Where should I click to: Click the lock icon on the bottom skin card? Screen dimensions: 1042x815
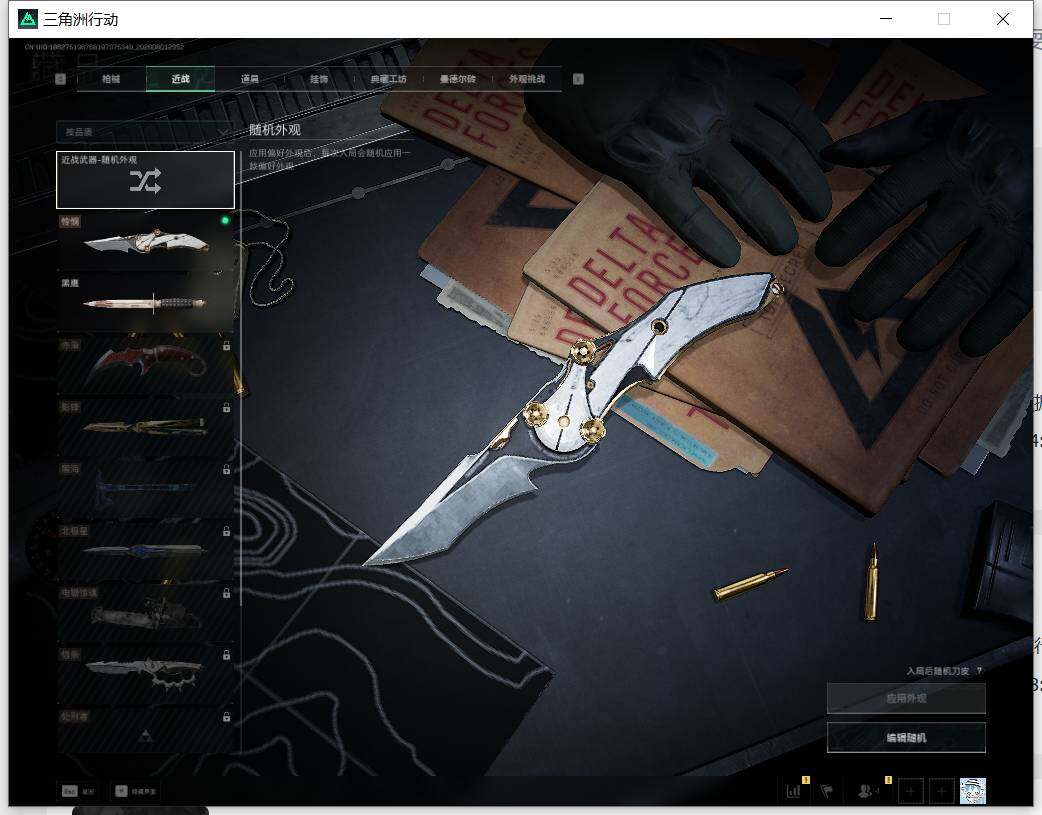coord(227,717)
